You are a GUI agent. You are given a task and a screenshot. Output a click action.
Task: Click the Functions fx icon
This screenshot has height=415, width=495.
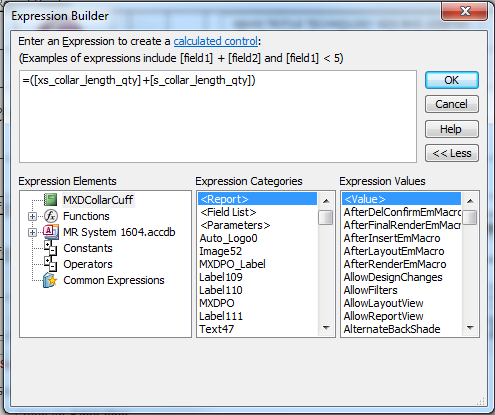pos(51,216)
